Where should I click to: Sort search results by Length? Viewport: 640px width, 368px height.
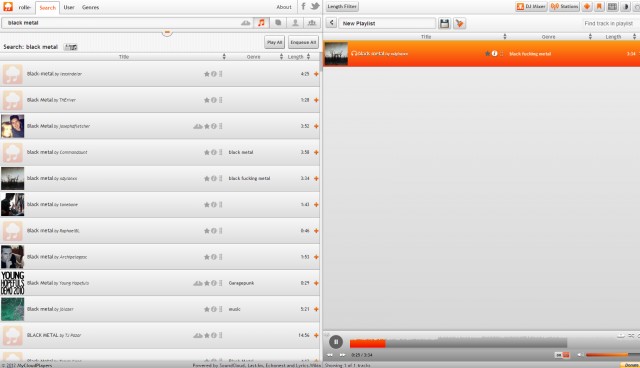[x=295, y=57]
